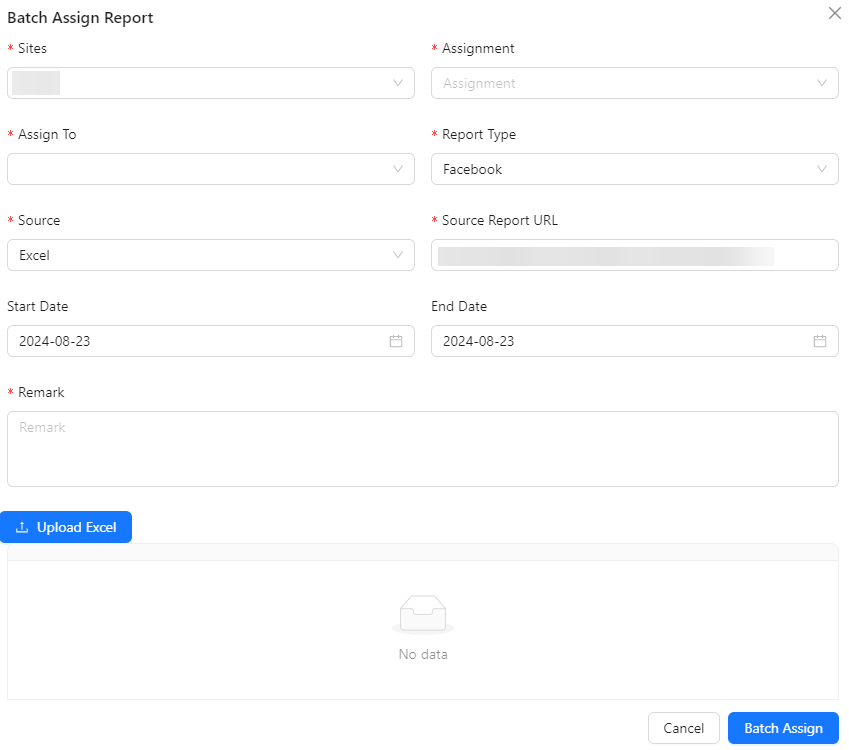
Task: Click the dropdown chevron on the Sites selector
Action: [399, 83]
